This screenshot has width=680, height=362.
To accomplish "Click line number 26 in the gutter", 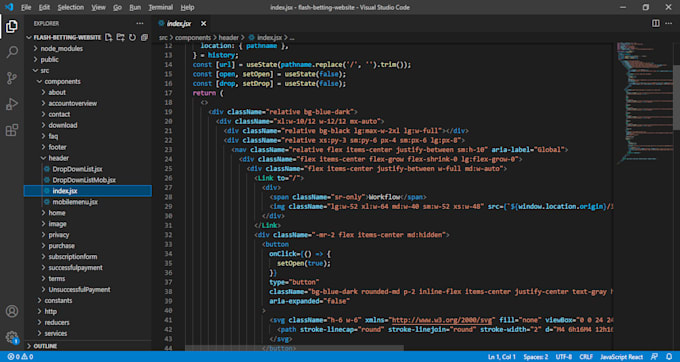I will tap(168, 178).
